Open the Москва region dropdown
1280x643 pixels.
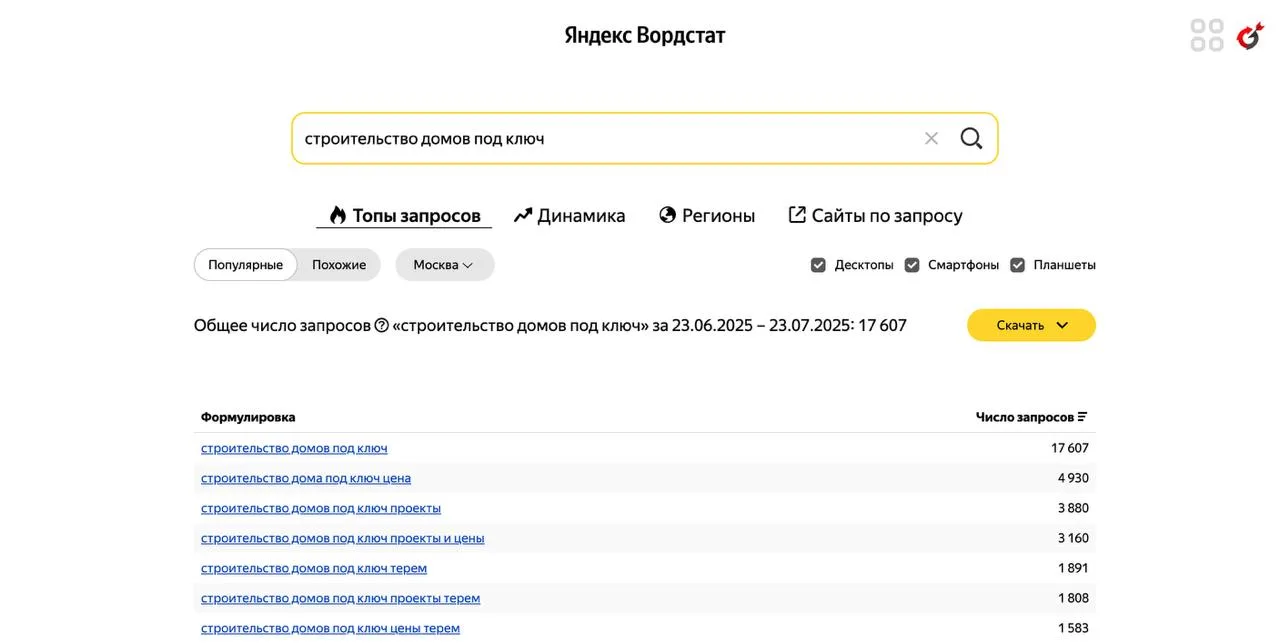click(444, 265)
